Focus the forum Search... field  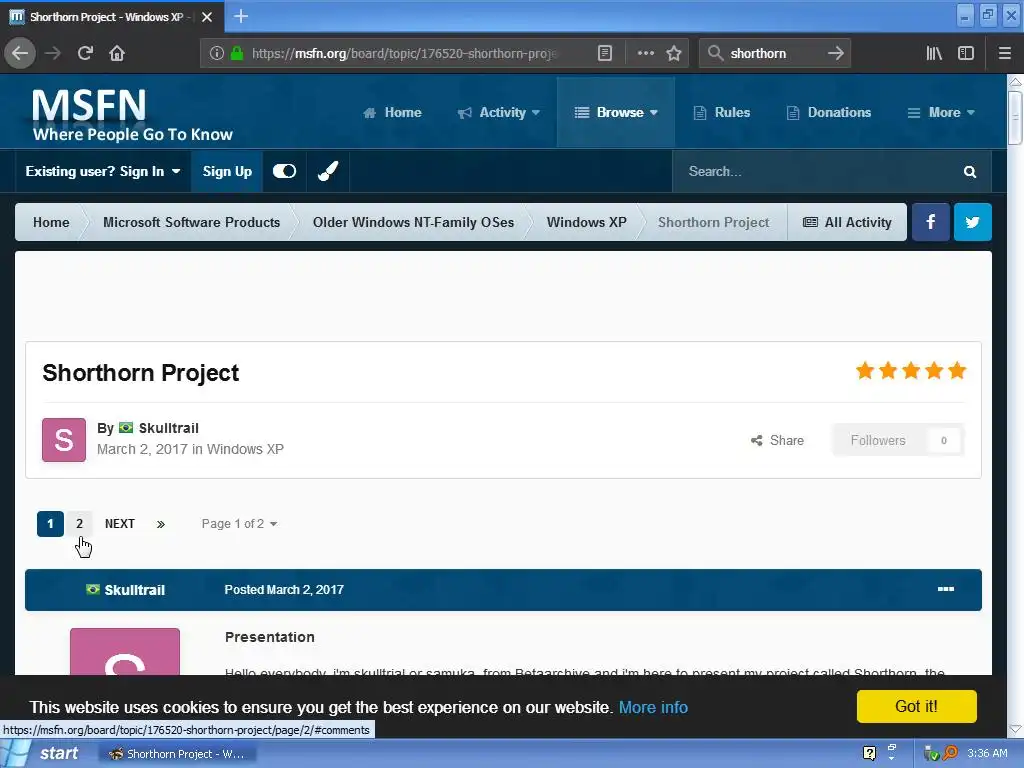(816, 171)
